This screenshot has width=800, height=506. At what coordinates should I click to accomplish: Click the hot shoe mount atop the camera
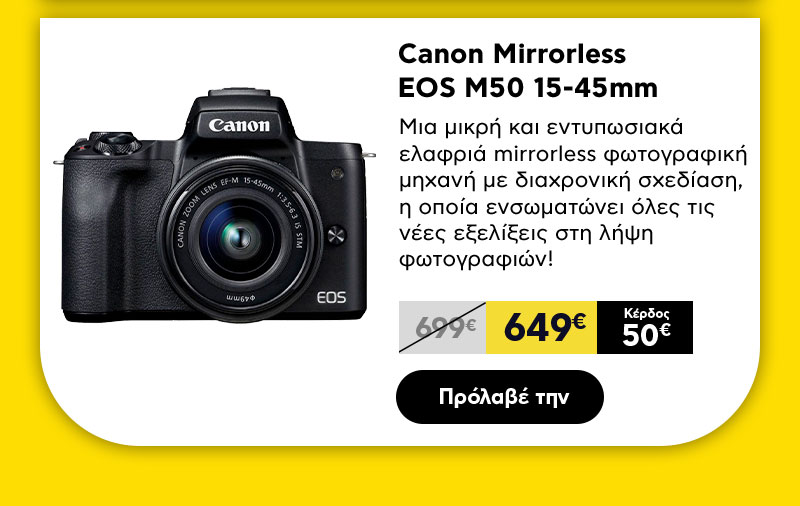coord(239,92)
